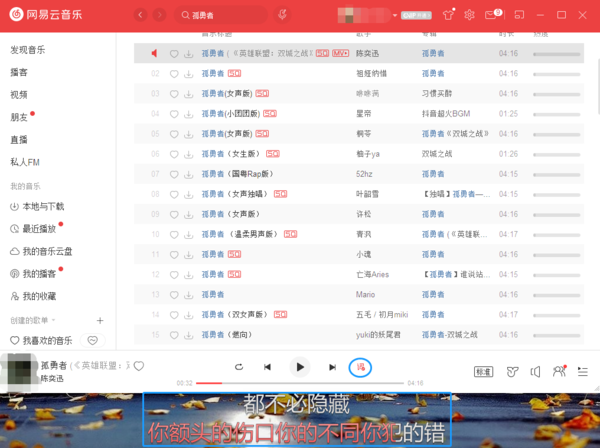Mute the volume speaker icon
The height and width of the screenshot is (448, 600).
point(536,371)
